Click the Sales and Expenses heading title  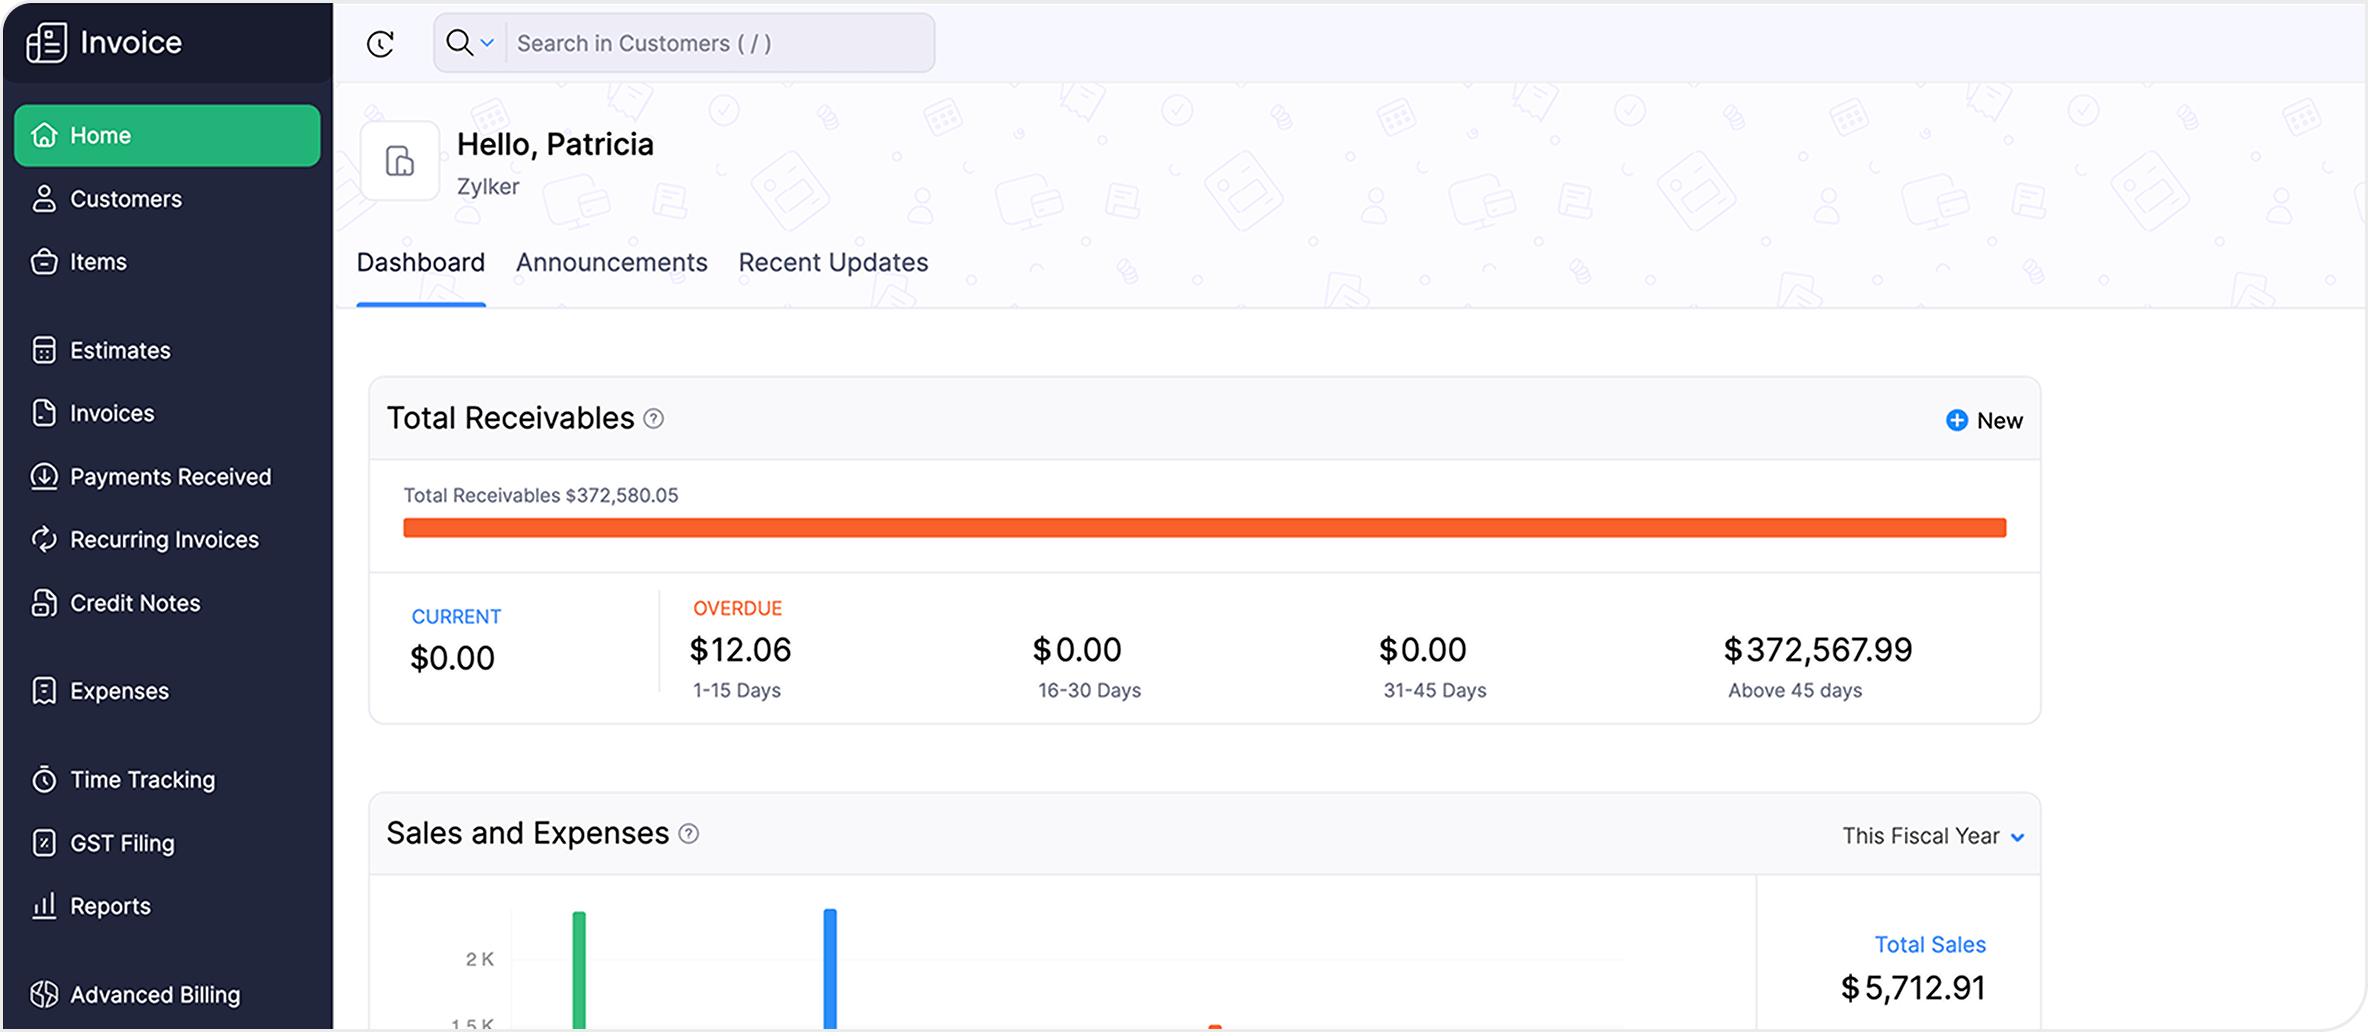[x=528, y=833]
